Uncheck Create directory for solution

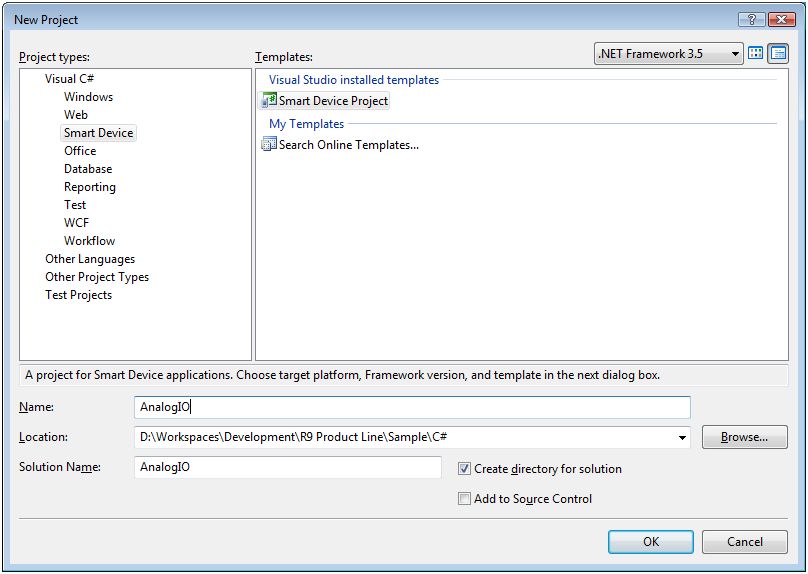[465, 469]
